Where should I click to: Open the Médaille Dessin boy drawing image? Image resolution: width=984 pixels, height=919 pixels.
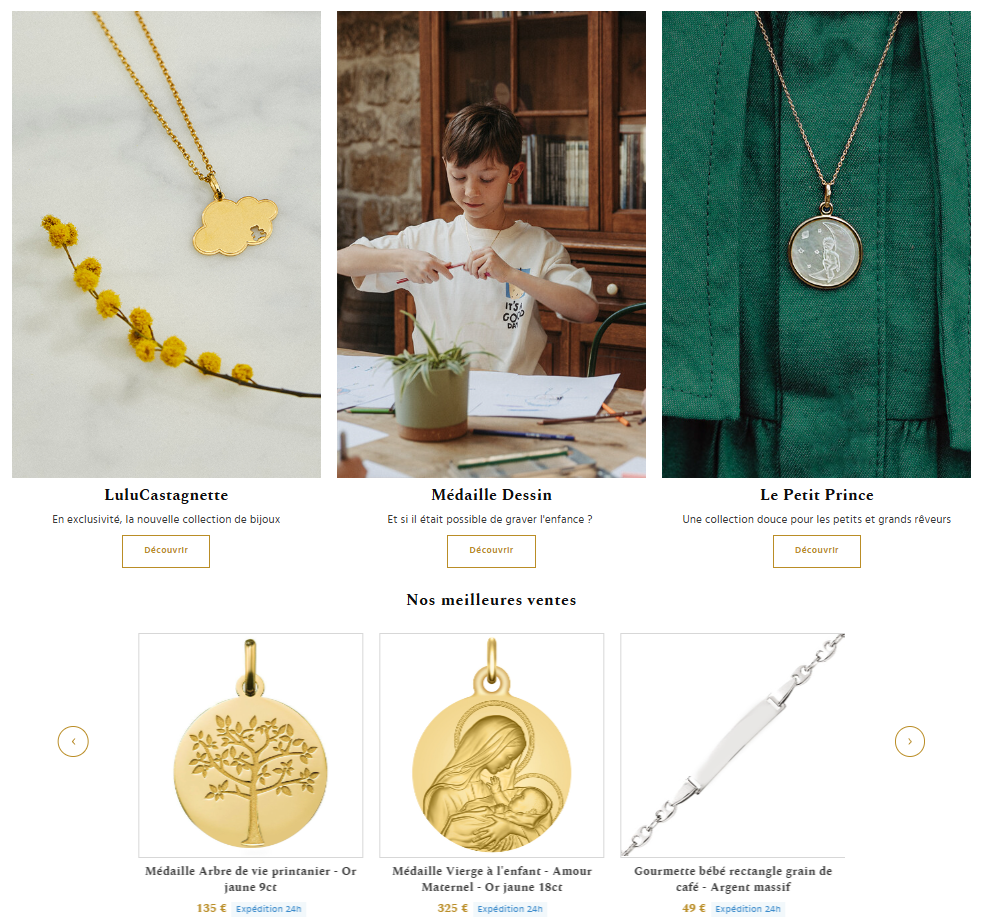tap(491, 244)
